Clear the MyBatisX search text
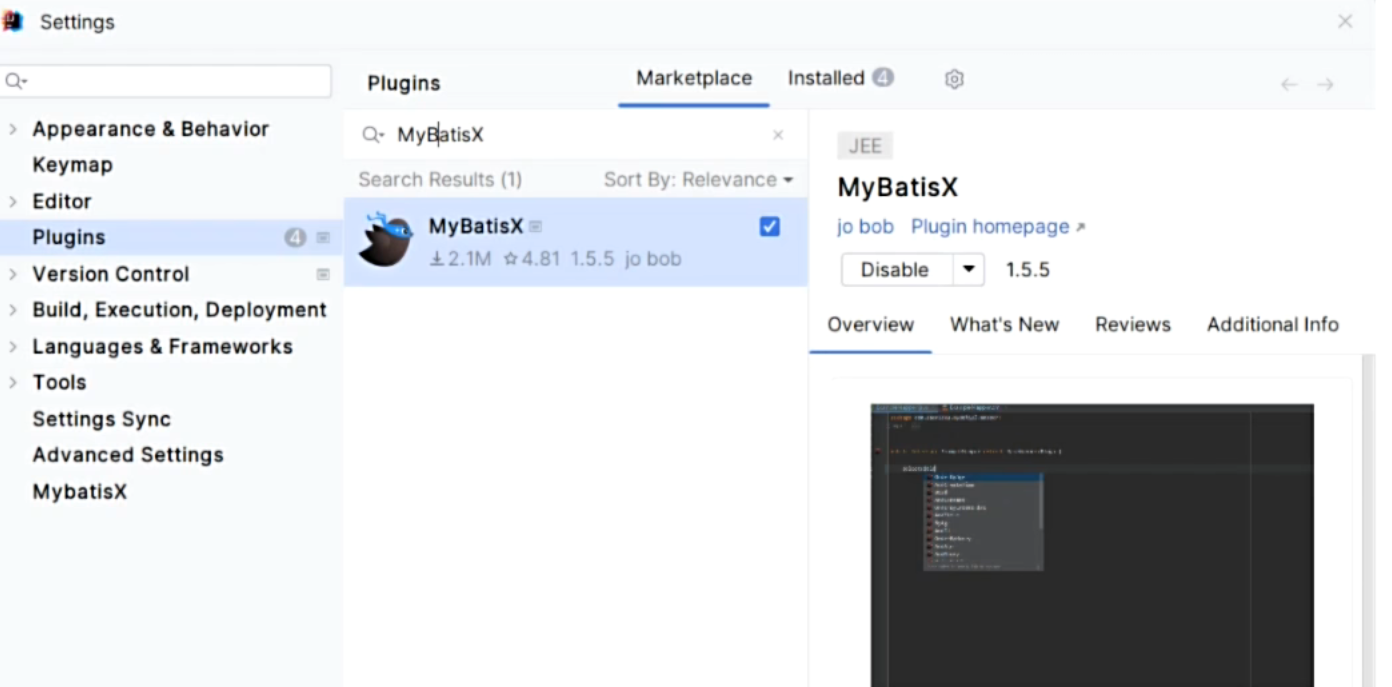 tap(778, 135)
